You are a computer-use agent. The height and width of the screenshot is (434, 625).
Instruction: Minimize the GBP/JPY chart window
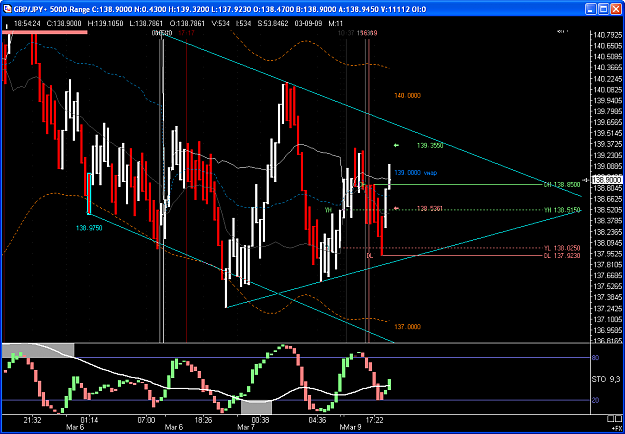tap(592, 8)
